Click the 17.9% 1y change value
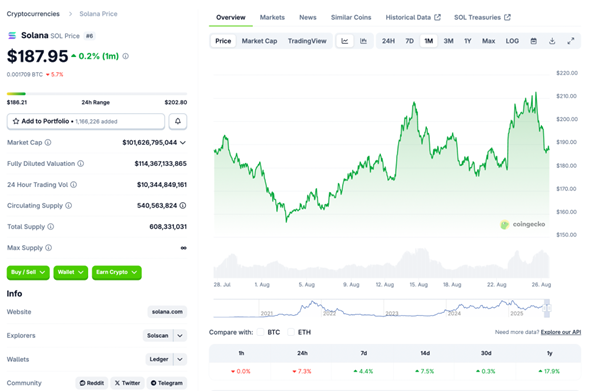Viewport: 602px width, 391px height. point(549,371)
